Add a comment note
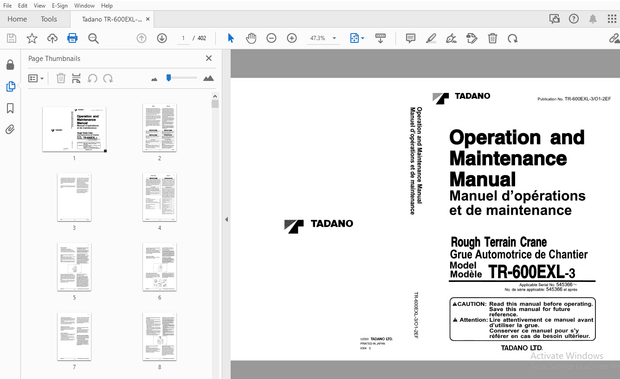Viewport: 620px width, 379px height. 410,38
